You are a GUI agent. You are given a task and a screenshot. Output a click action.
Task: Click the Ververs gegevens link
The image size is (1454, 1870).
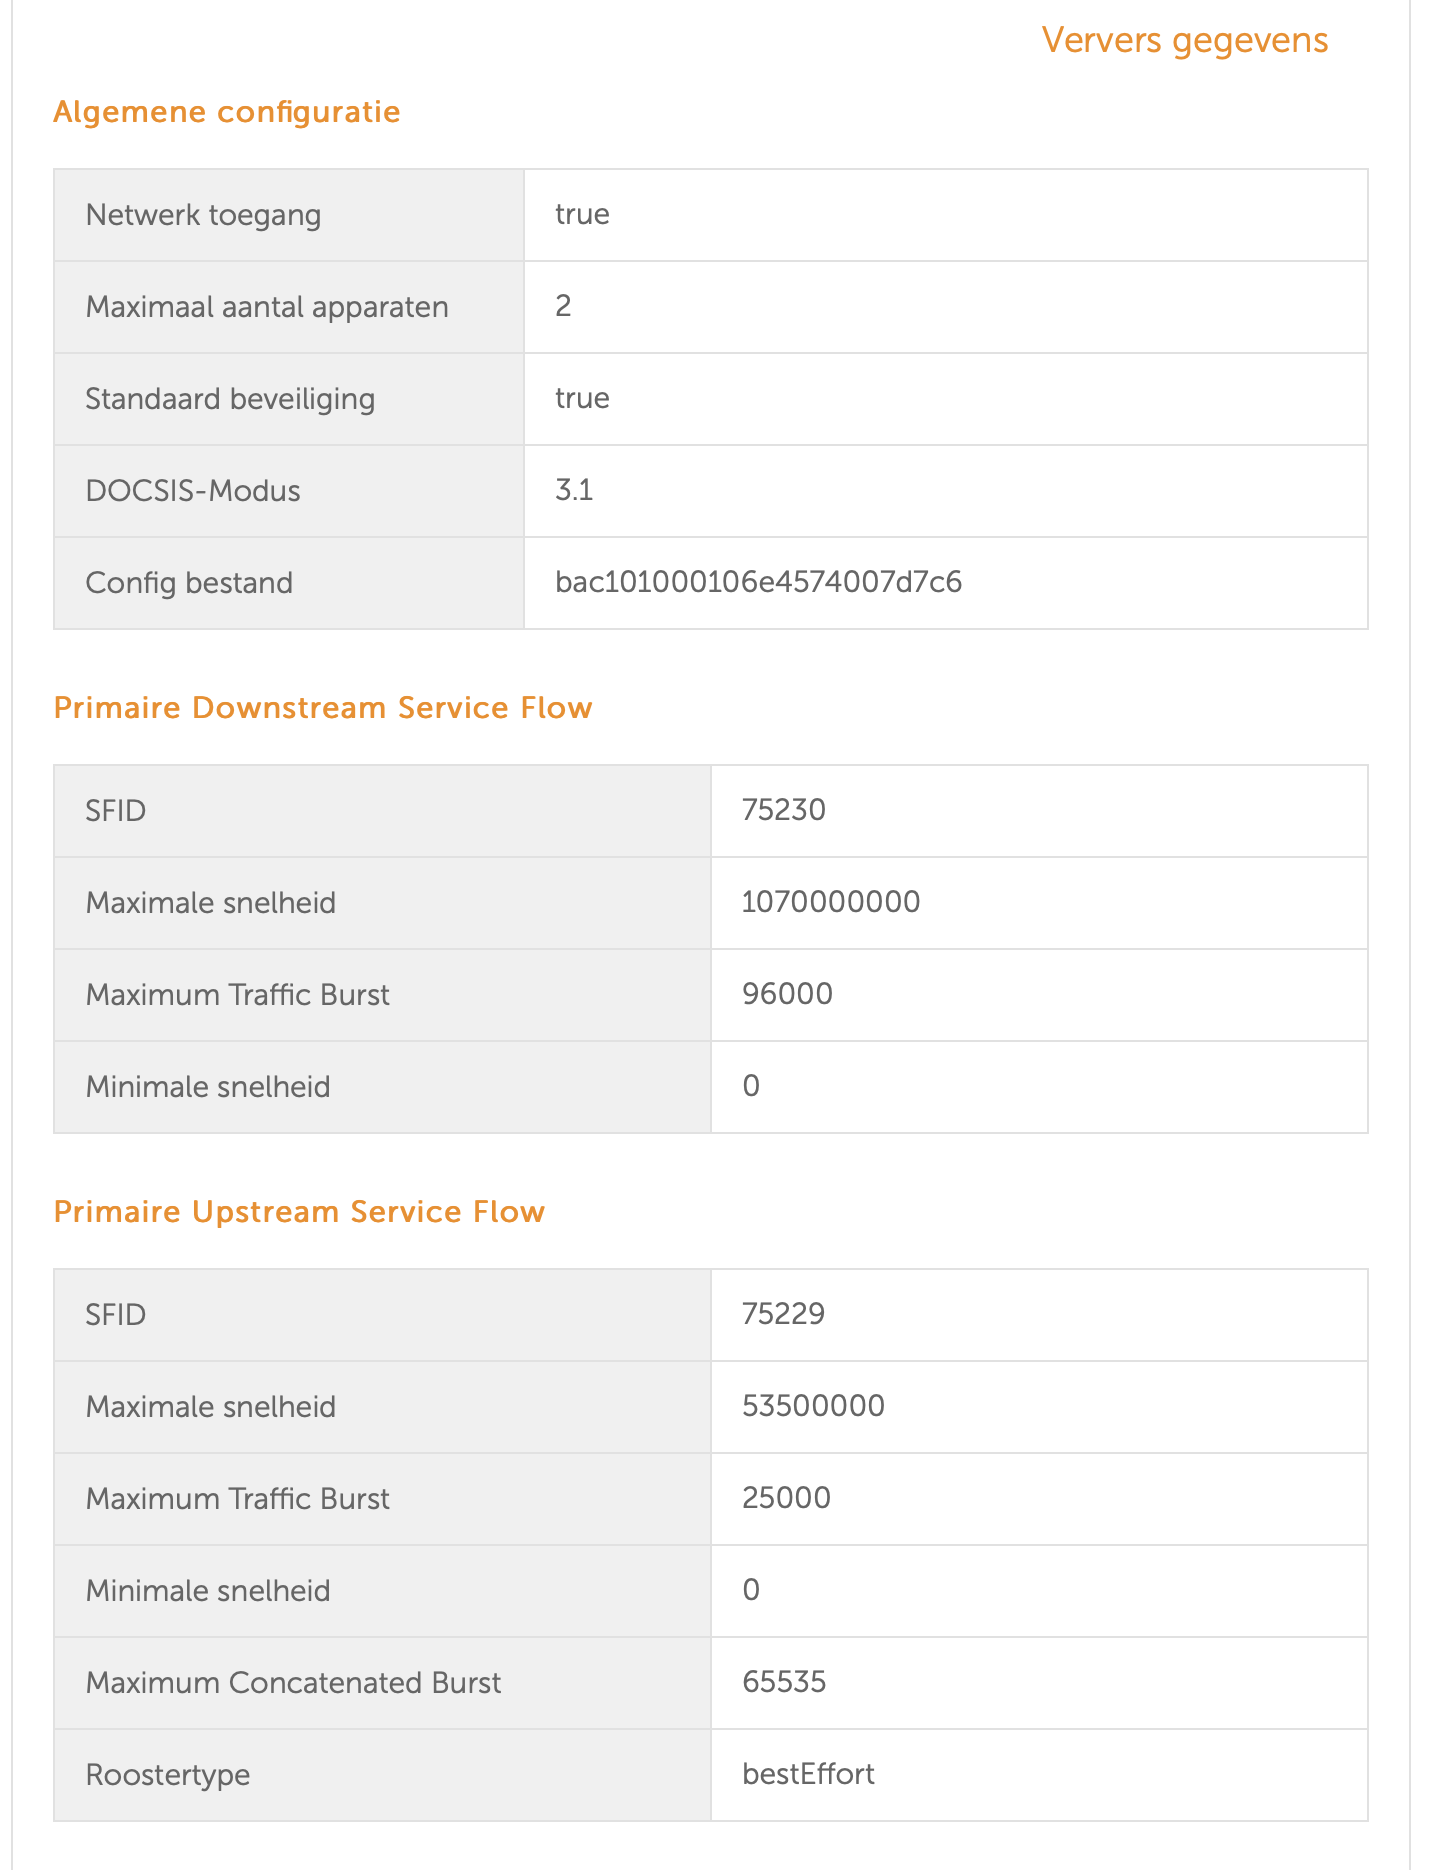(1184, 41)
